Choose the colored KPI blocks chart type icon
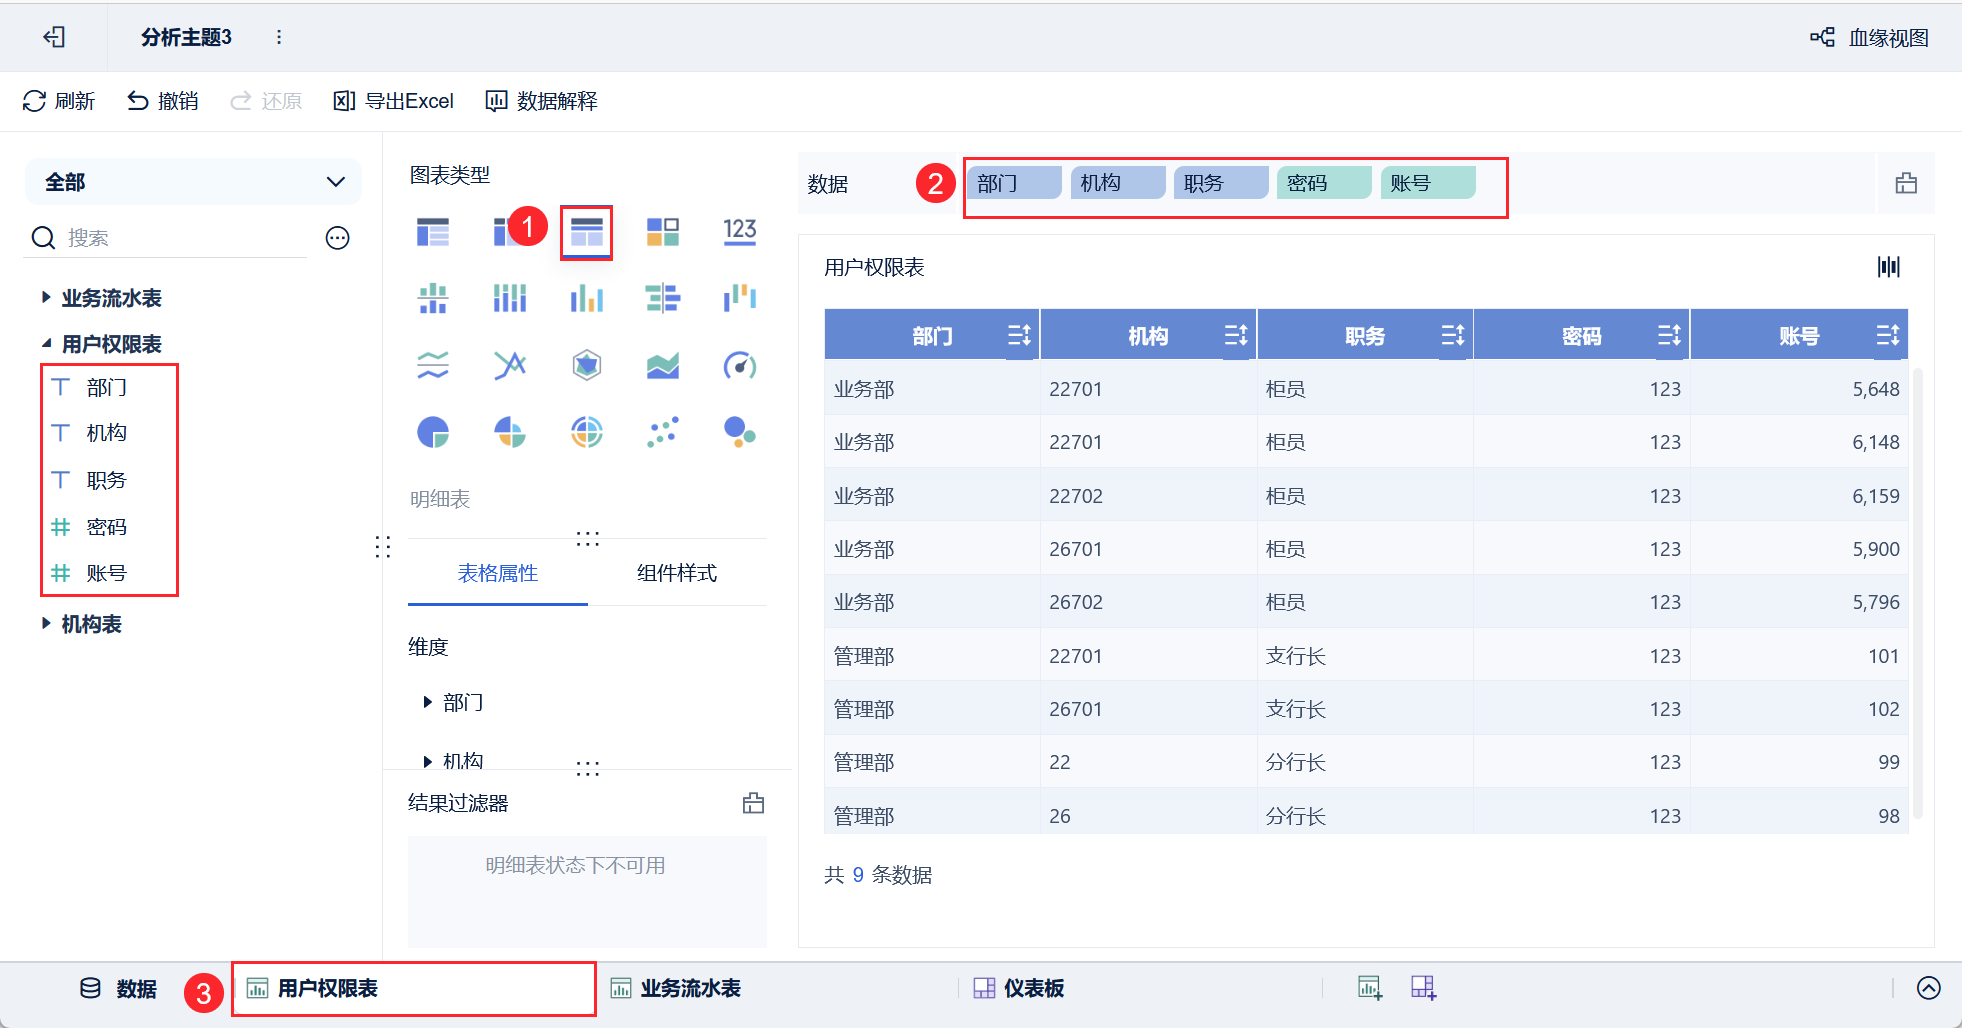 tap(663, 232)
